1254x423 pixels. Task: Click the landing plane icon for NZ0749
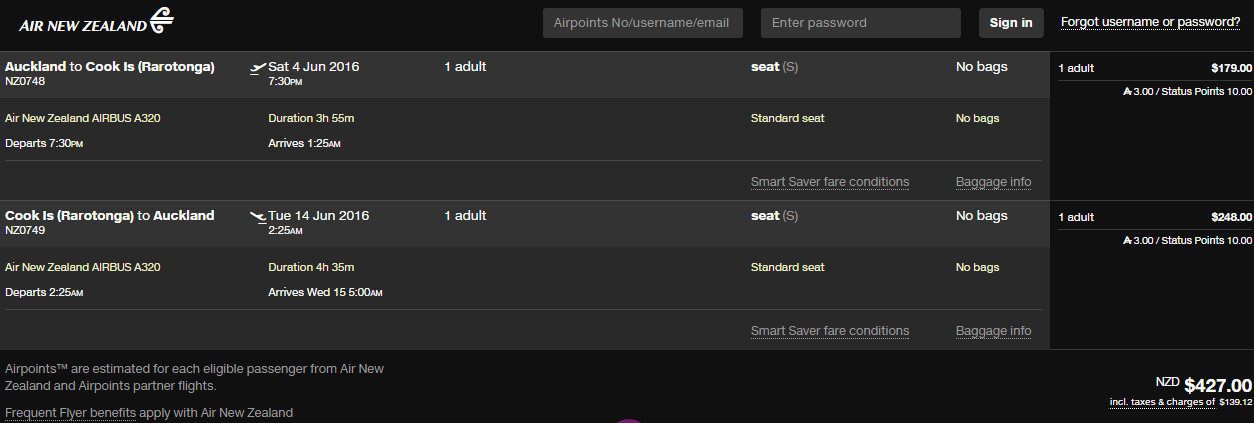click(x=258, y=217)
